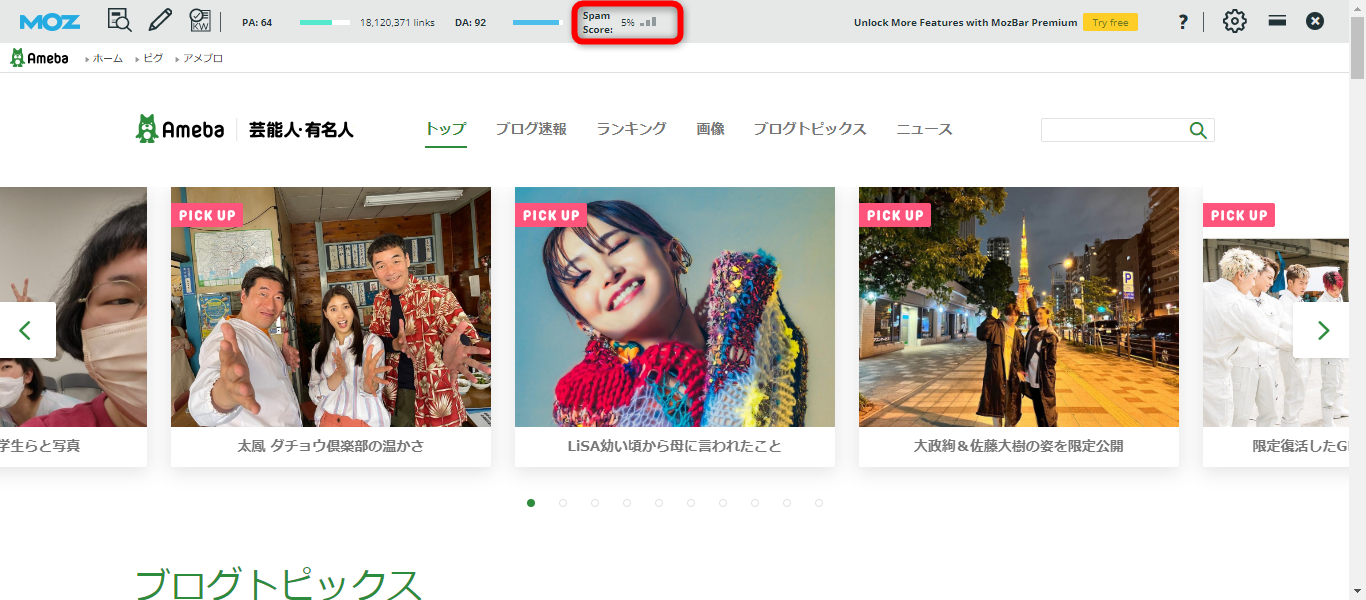Click Unlock More Features with MozBar Premium text

coord(965,22)
